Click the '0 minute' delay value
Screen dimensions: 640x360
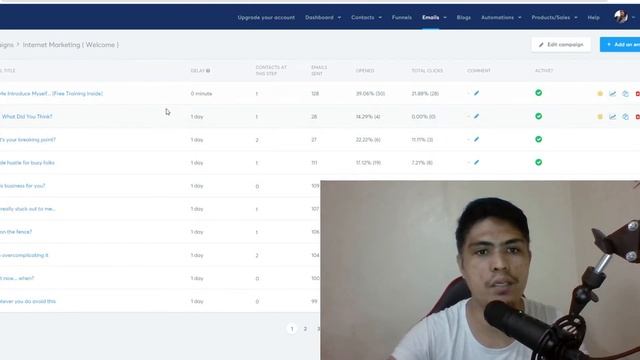[x=201, y=93]
